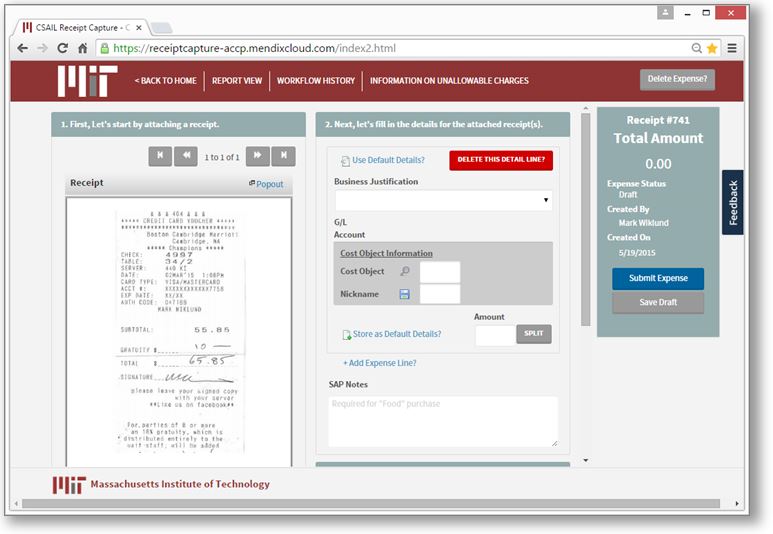Click the Store as Default Details? link
The height and width of the screenshot is (534, 773).
click(x=397, y=334)
